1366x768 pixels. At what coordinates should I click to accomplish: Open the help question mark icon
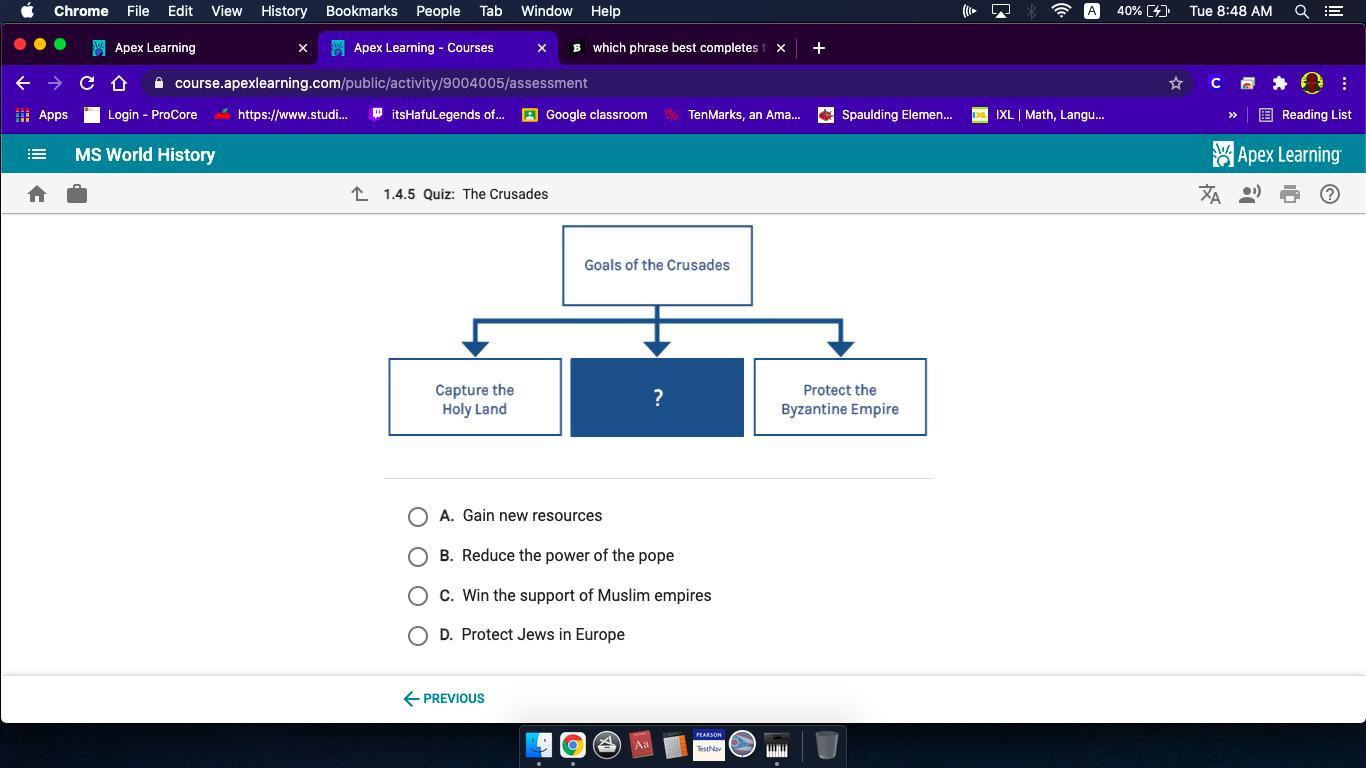click(1330, 194)
